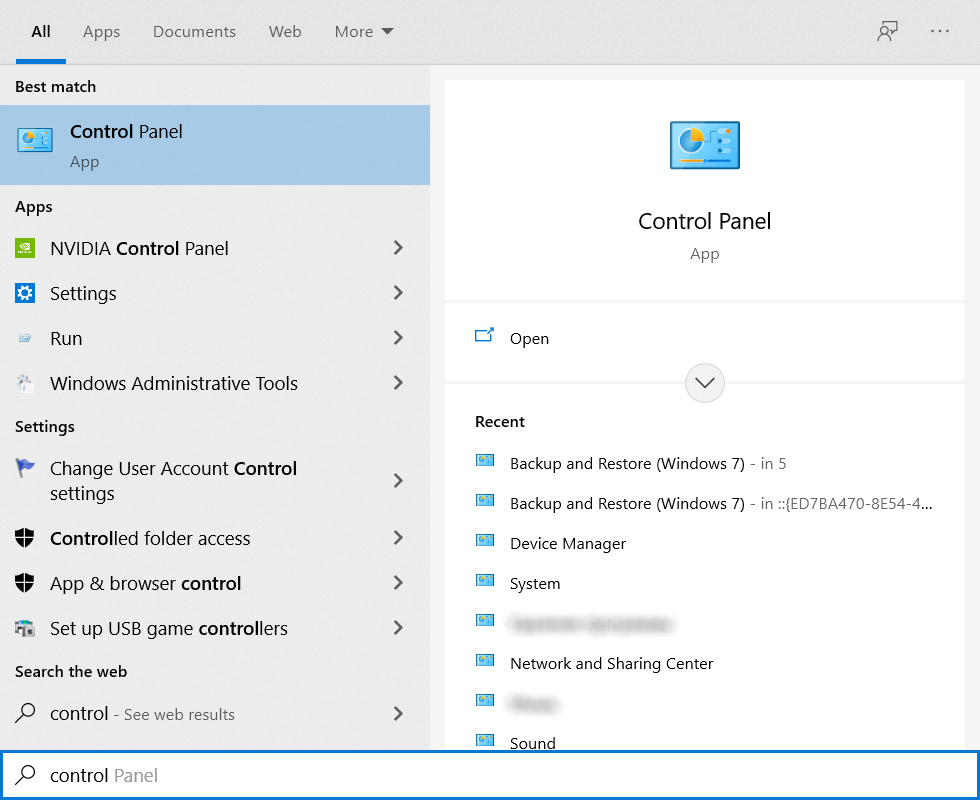
Task: Switch to the Apps tab
Action: click(x=101, y=31)
